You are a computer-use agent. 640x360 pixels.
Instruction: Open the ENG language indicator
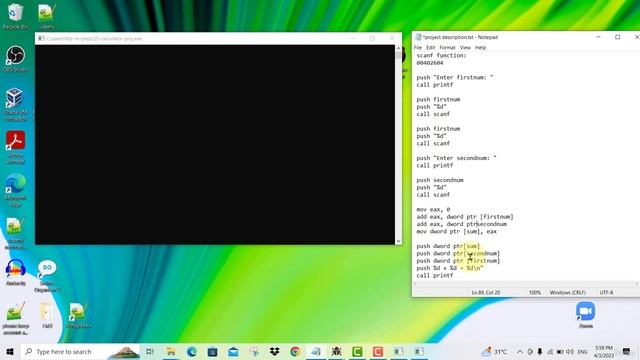point(582,351)
